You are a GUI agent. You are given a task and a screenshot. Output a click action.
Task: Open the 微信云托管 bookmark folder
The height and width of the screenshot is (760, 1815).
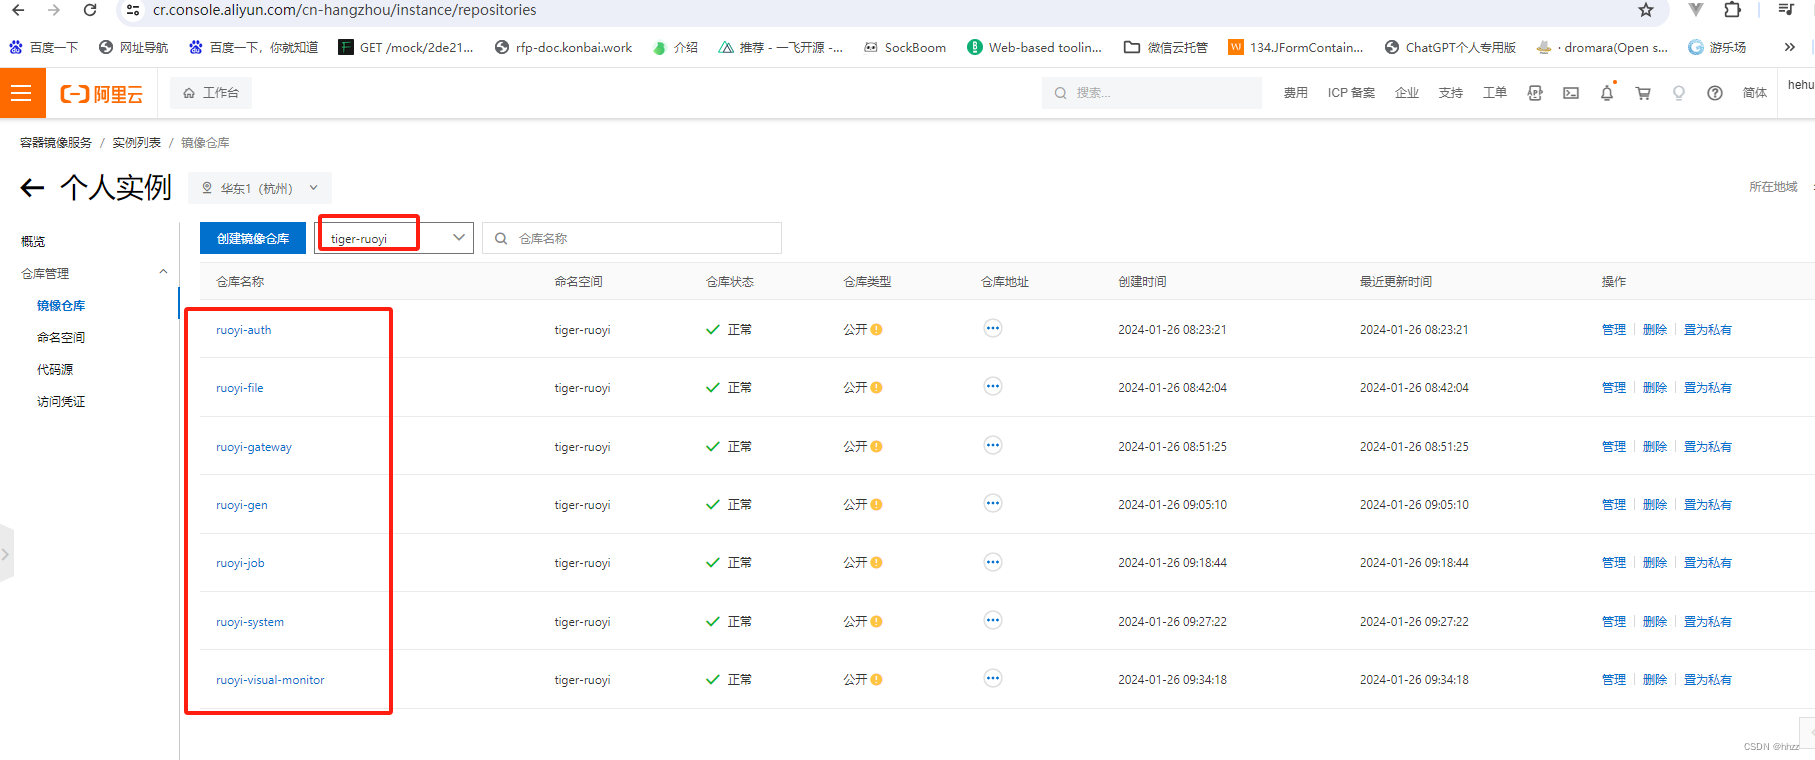click(x=1166, y=47)
